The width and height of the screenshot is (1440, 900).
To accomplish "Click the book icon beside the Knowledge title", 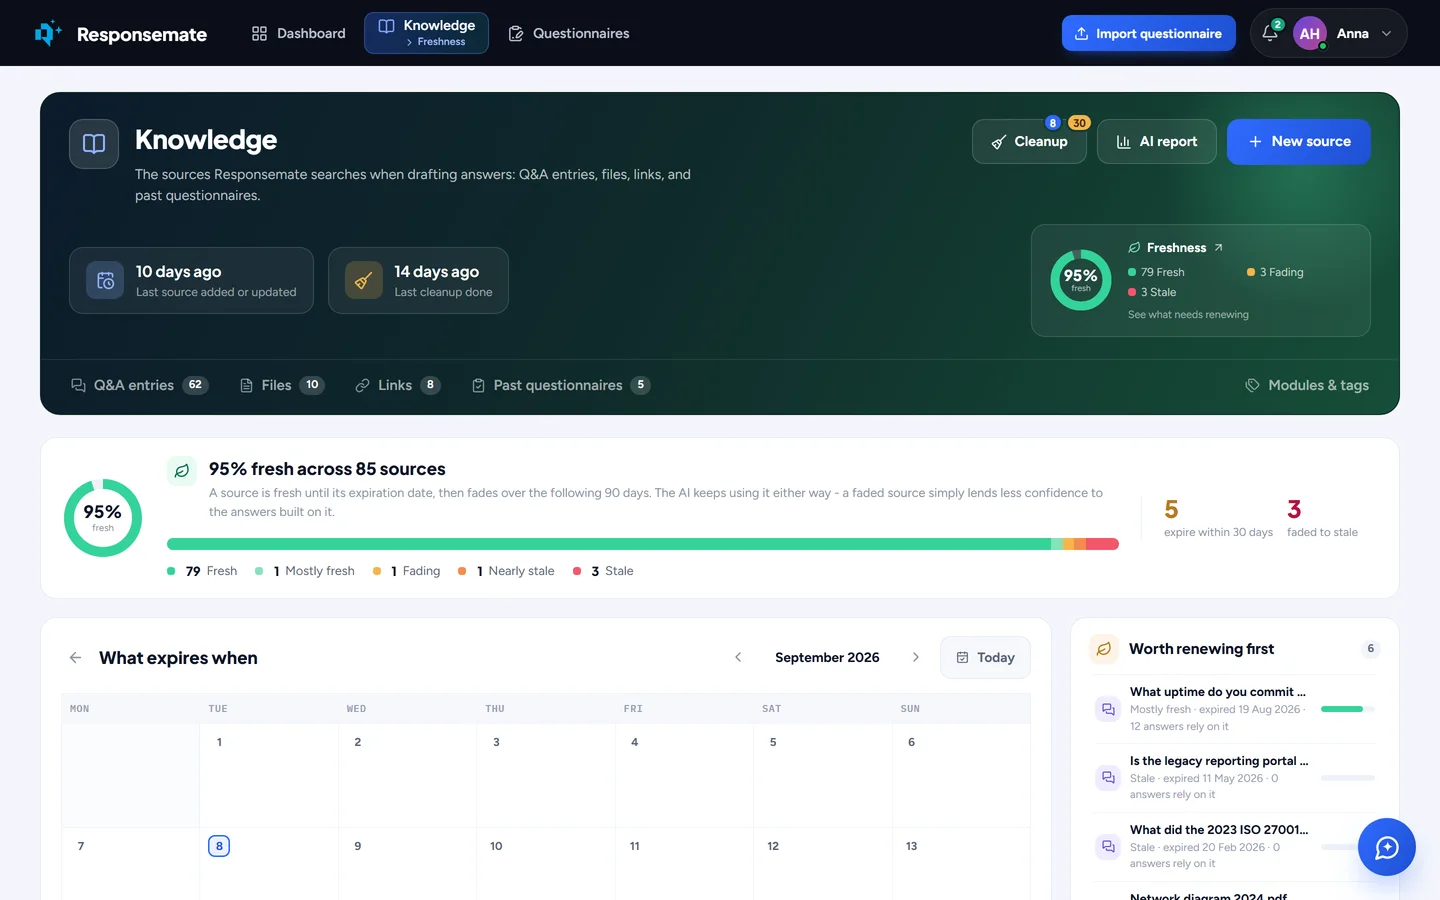I will pyautogui.click(x=94, y=144).
